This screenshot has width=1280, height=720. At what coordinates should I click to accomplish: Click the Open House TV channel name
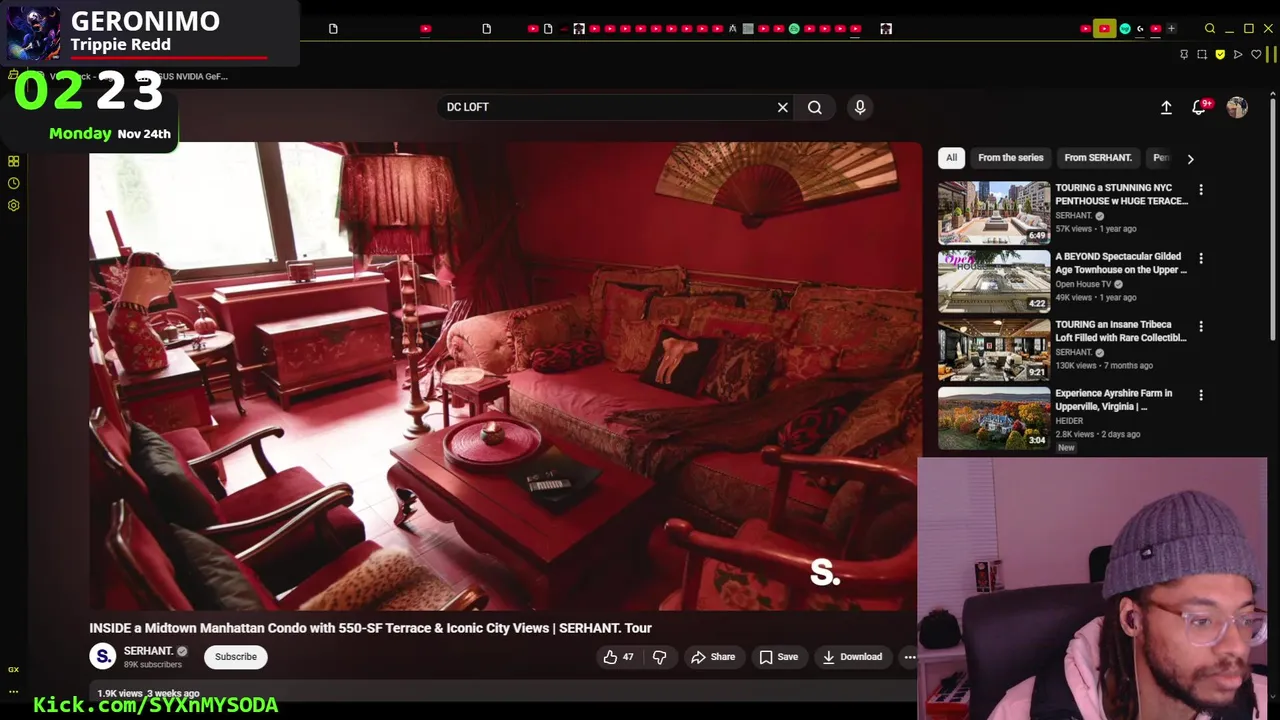pyautogui.click(x=1083, y=284)
